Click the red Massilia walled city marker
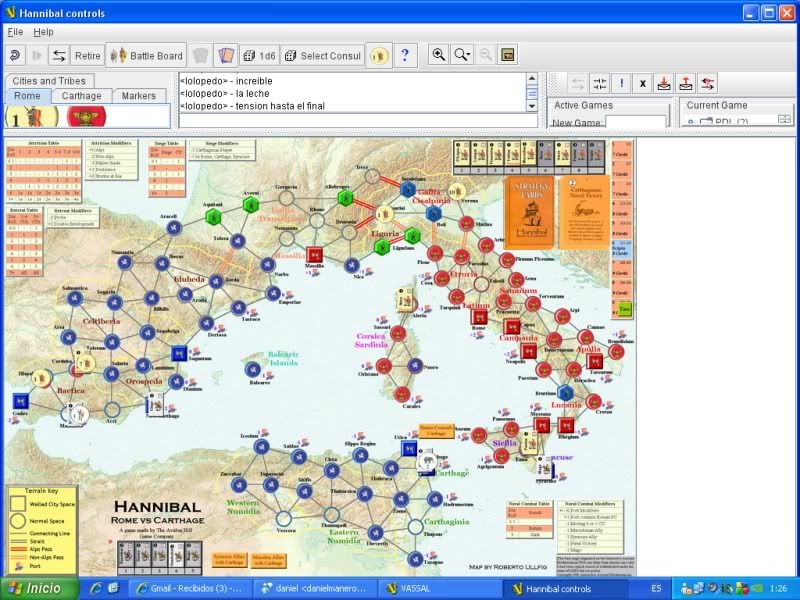Image resolution: width=800 pixels, height=600 pixels. pos(314,255)
